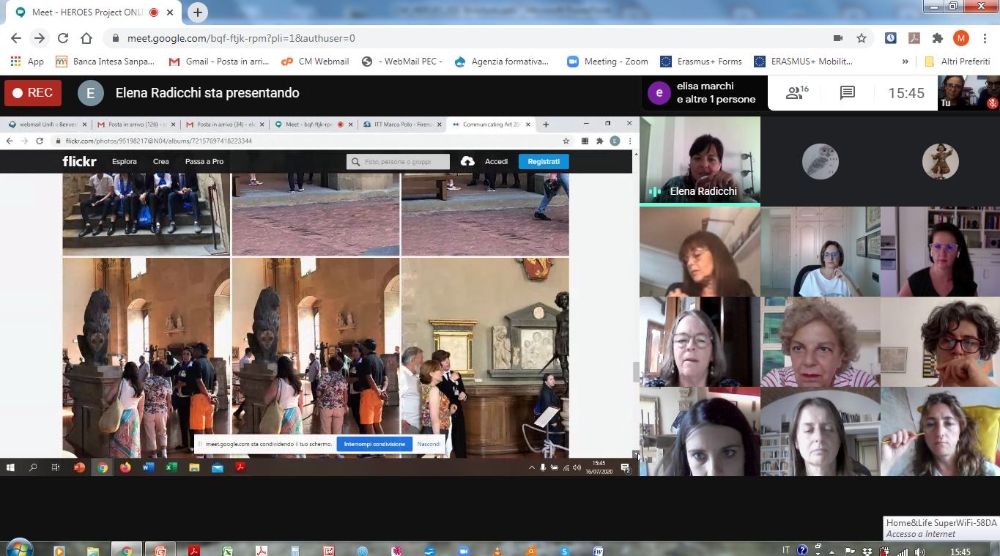Open the Apps shortcut in bookmarks bar
The image size is (1000, 556).
tap(27, 61)
